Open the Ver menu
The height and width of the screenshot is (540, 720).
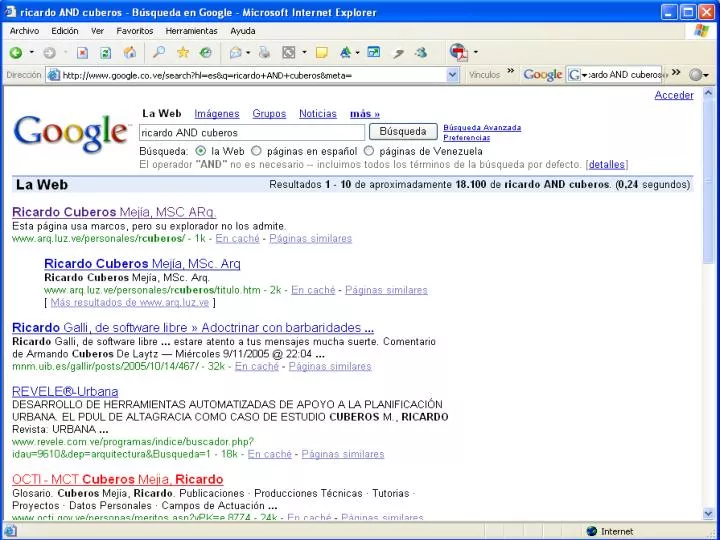tap(97, 31)
